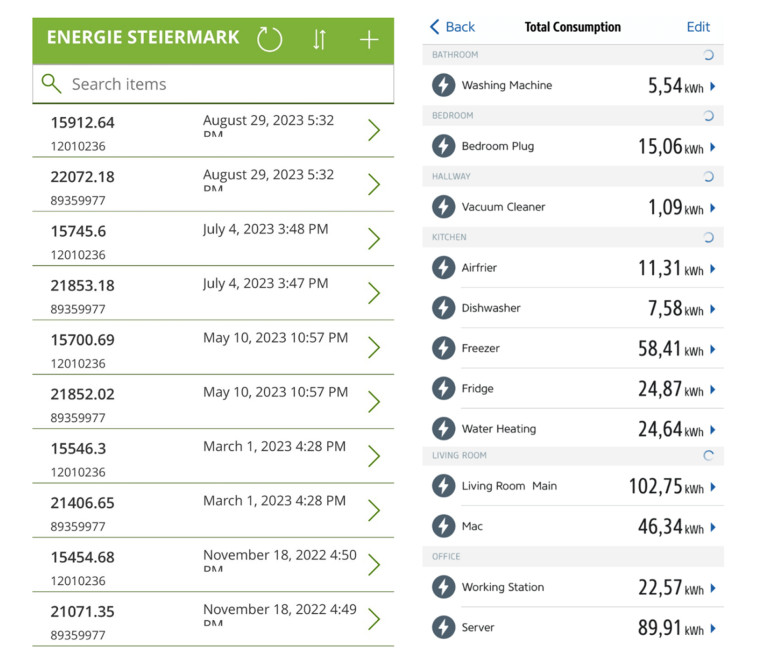Open the 21071.35 November reading chevron
The height and width of the screenshot is (667, 768).
(374, 619)
